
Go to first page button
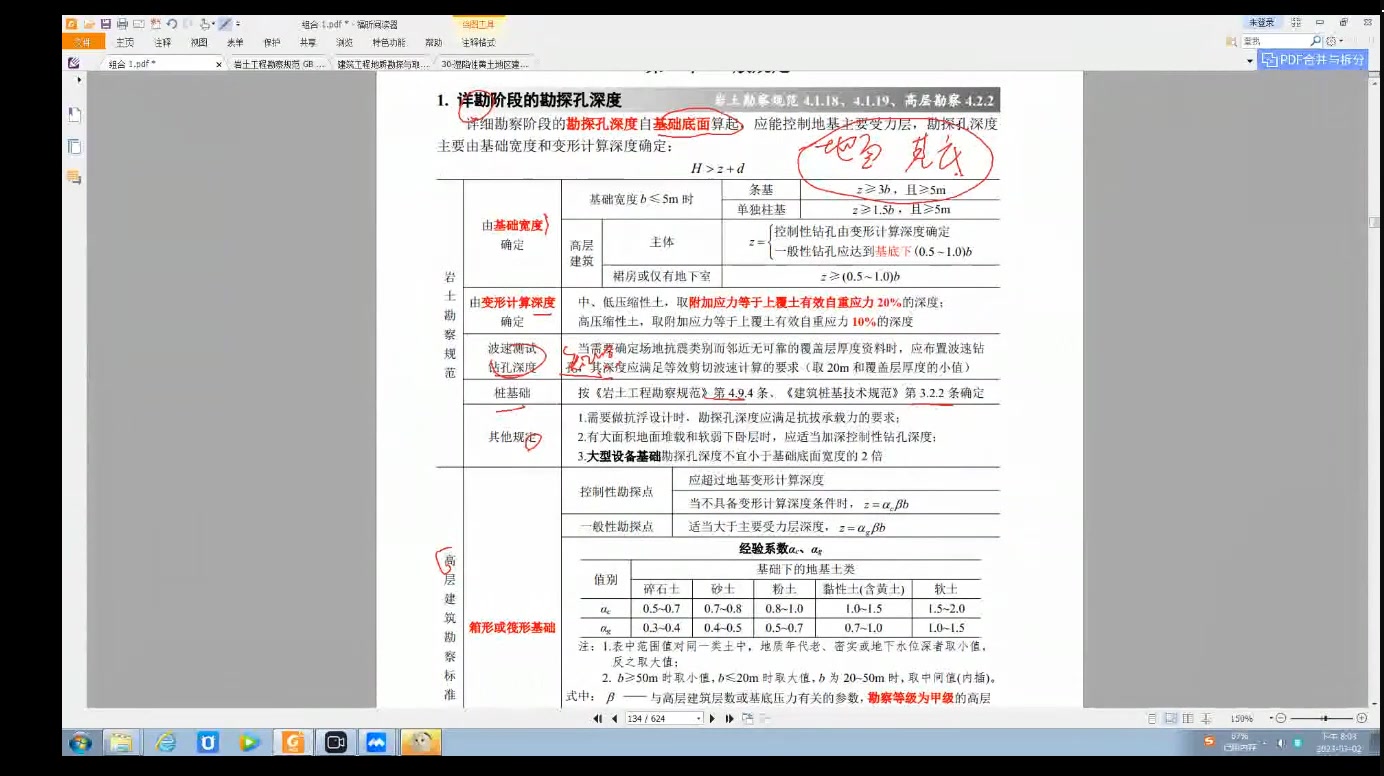click(598, 718)
